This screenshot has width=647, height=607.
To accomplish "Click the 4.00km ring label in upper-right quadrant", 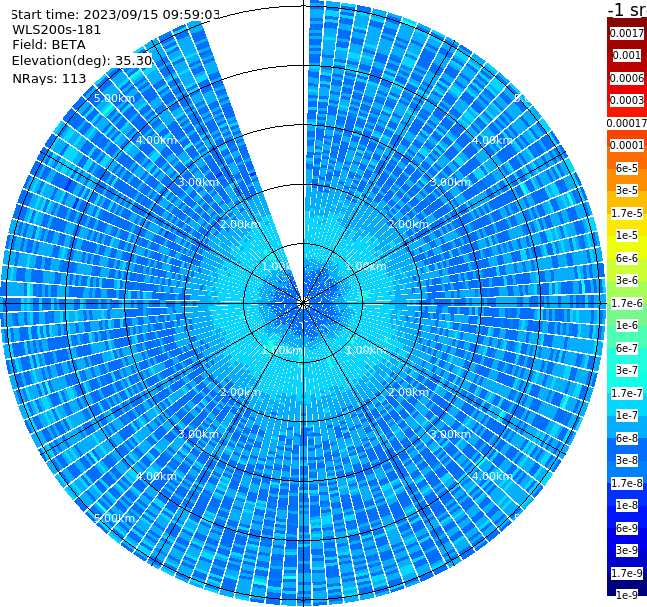I will [x=492, y=140].
